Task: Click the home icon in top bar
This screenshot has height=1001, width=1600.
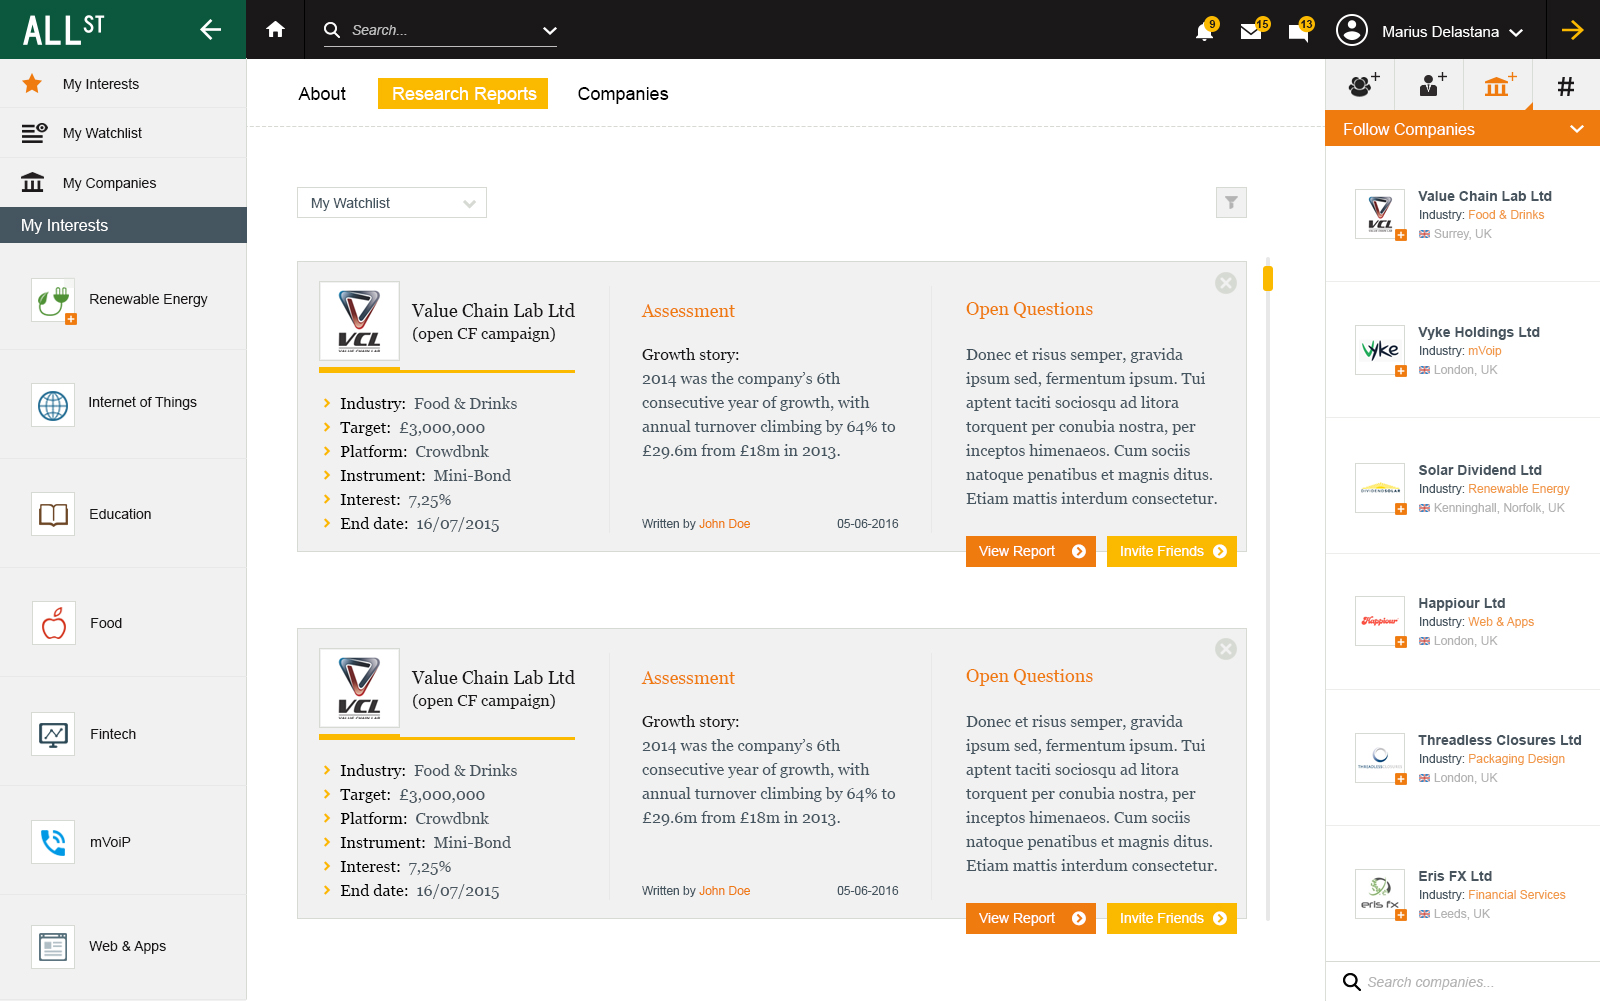Action: pyautogui.click(x=276, y=30)
